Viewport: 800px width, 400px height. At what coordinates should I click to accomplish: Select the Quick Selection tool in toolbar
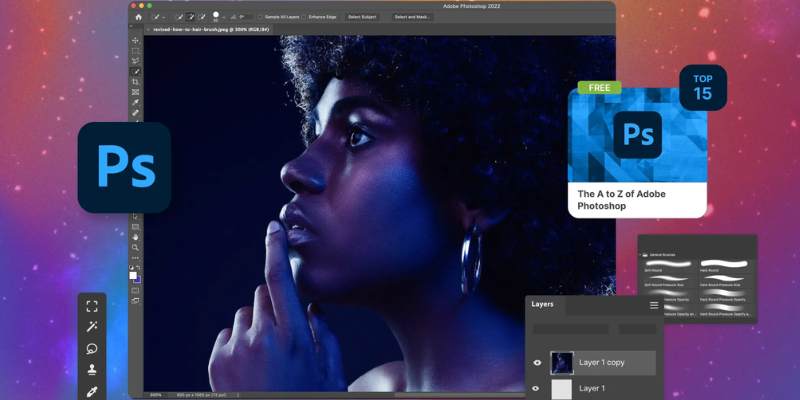click(x=135, y=71)
